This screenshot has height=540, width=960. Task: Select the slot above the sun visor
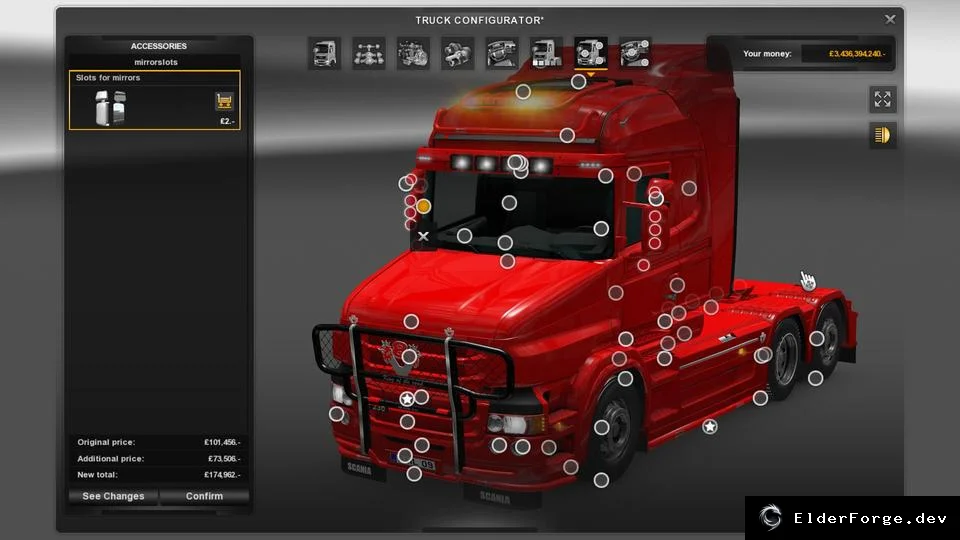pos(567,135)
